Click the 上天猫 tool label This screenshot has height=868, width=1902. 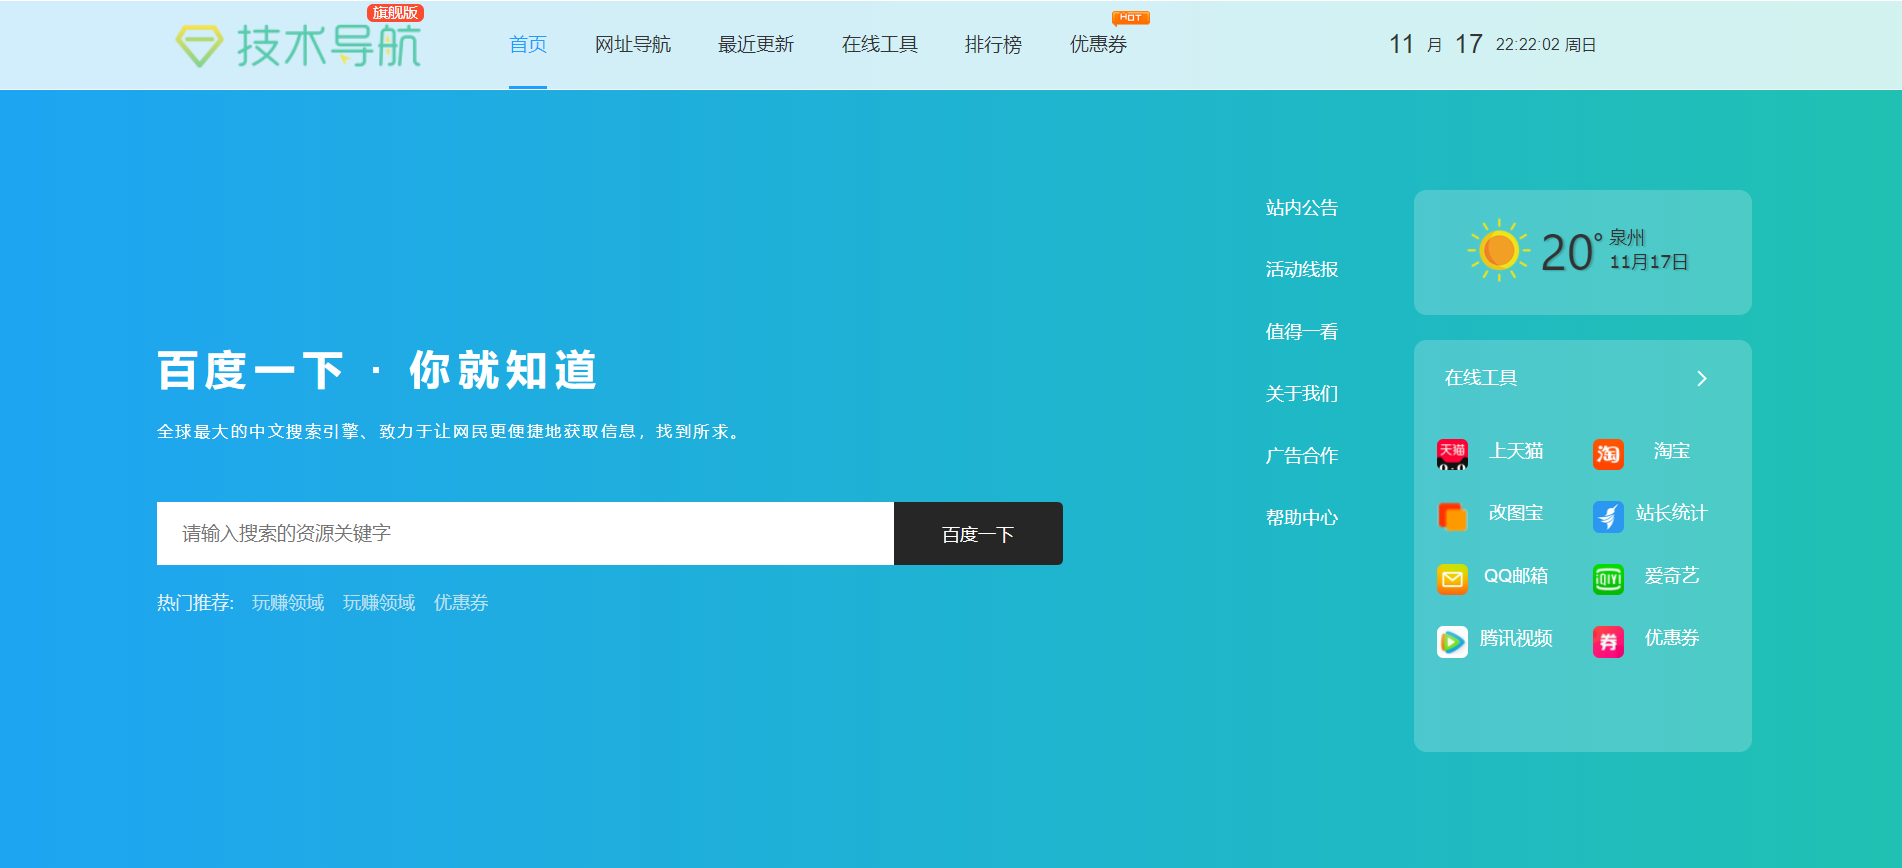(x=1516, y=451)
